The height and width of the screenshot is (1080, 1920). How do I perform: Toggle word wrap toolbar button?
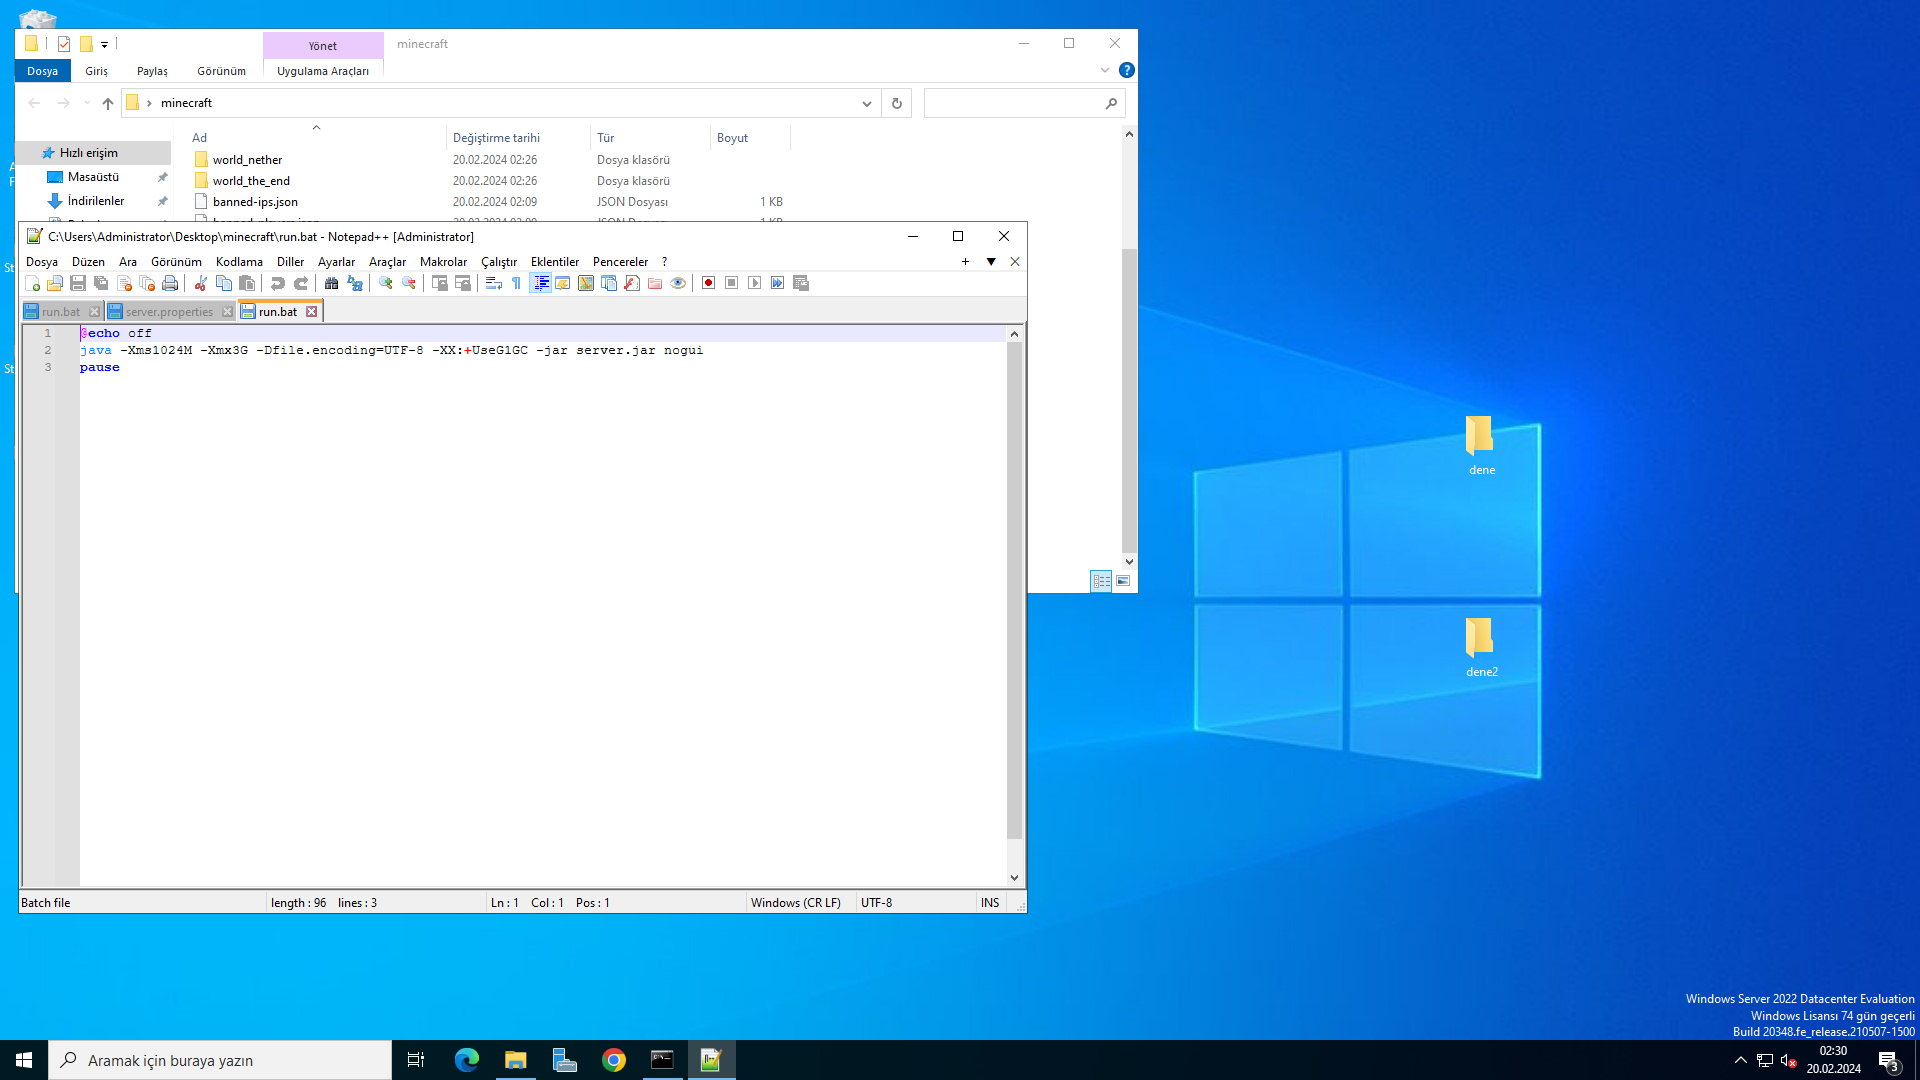494,284
